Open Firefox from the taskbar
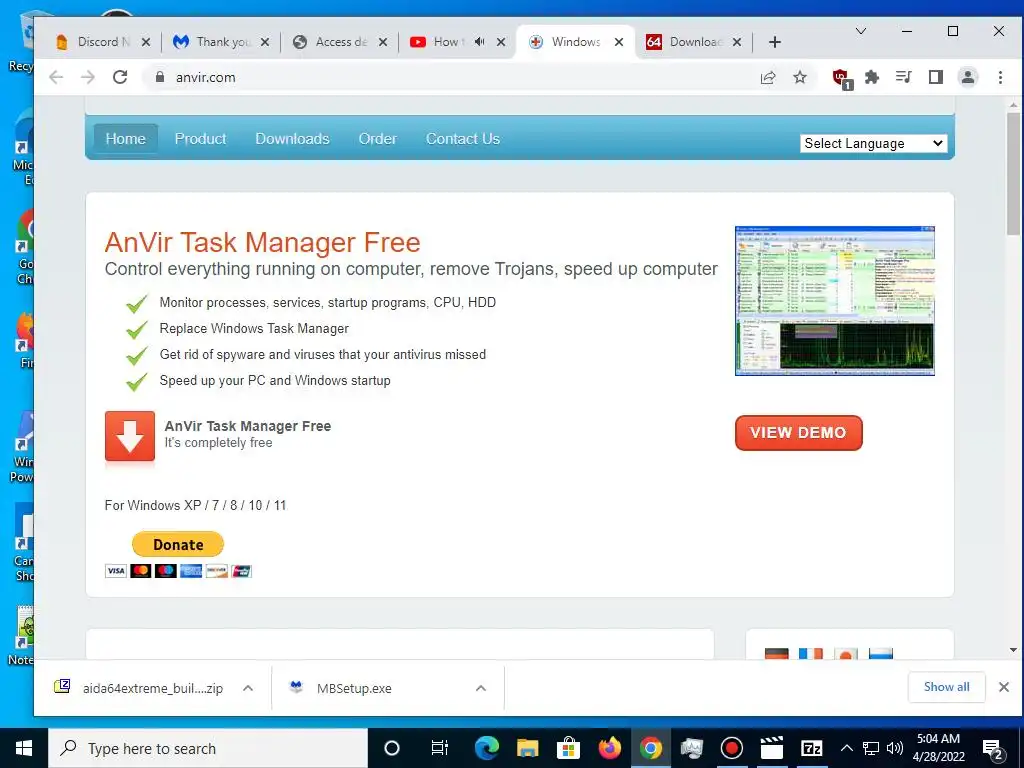Image resolution: width=1024 pixels, height=768 pixels. click(609, 748)
